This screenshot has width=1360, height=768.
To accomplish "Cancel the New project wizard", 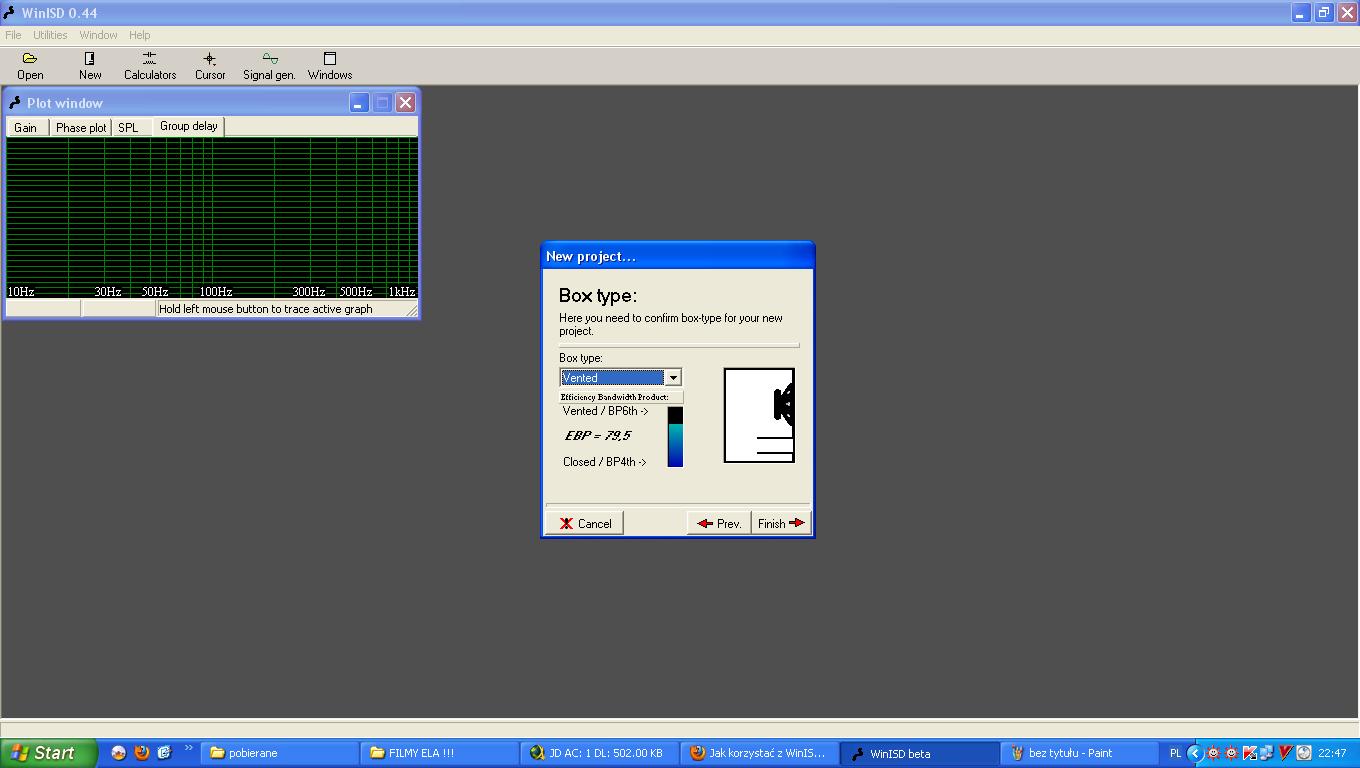I will pos(585,523).
